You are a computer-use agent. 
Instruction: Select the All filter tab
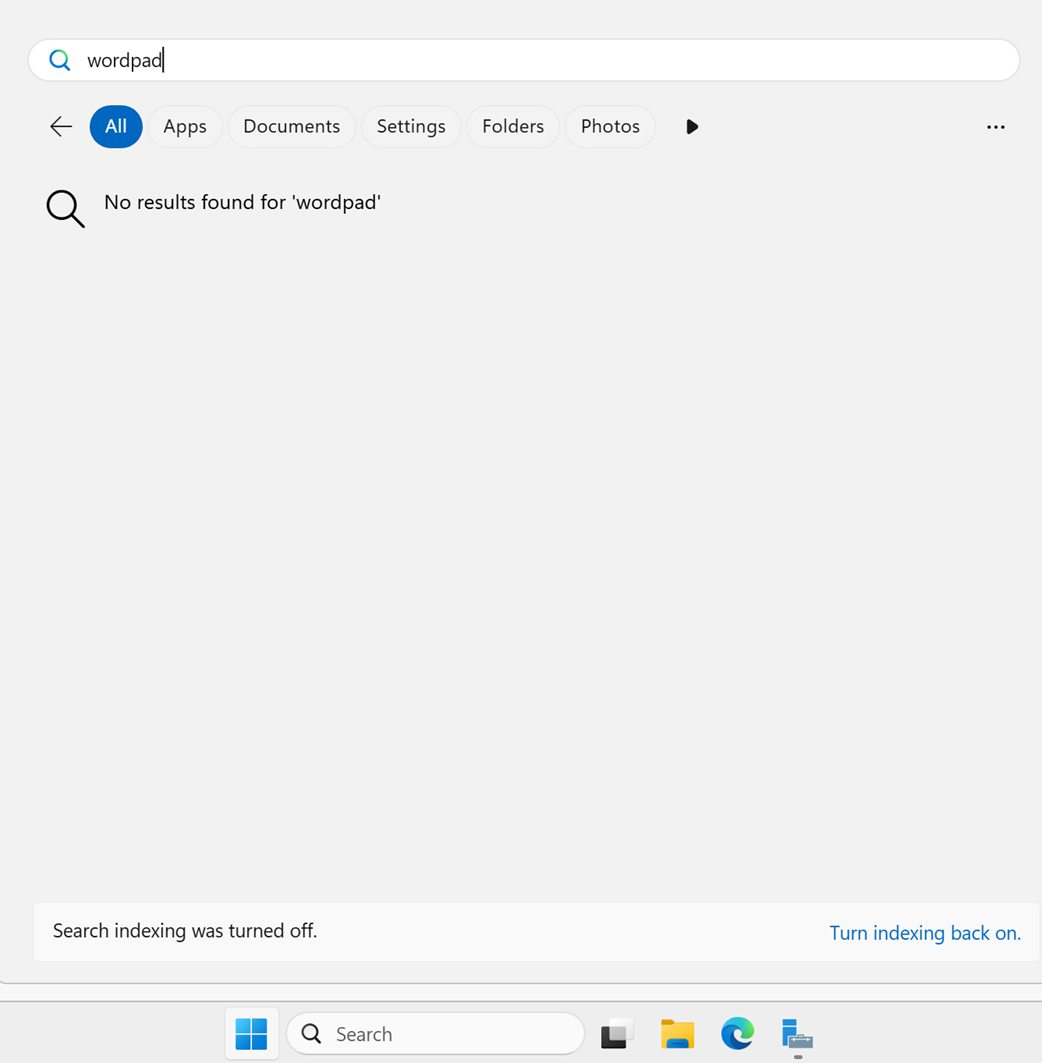click(x=116, y=127)
